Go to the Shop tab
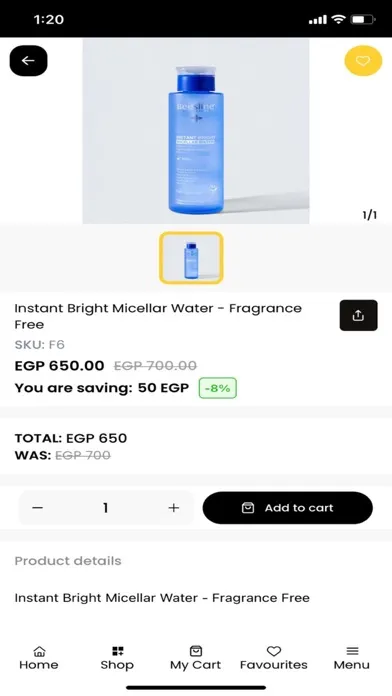 [x=117, y=658]
